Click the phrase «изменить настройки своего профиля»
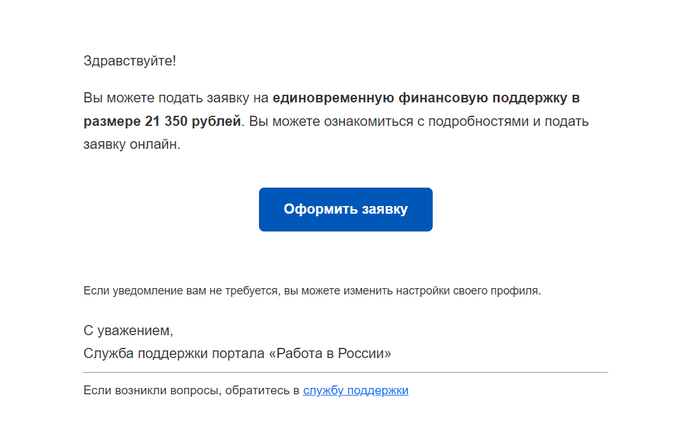Screen dimensions: 700x435 pyautogui.click(x=446, y=291)
